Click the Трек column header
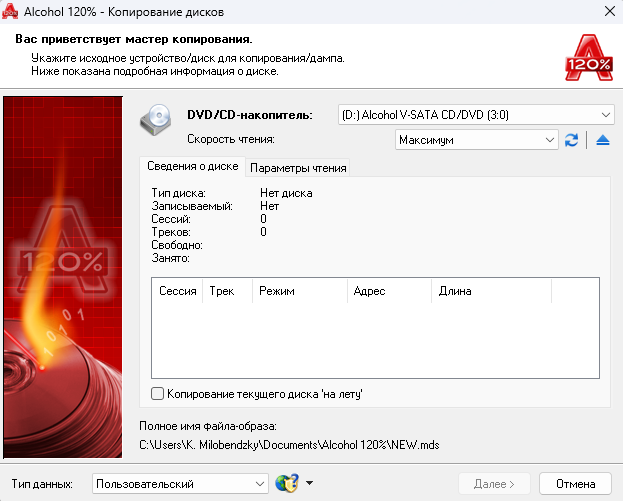Image resolution: width=623 pixels, height=501 pixels. (x=228, y=291)
